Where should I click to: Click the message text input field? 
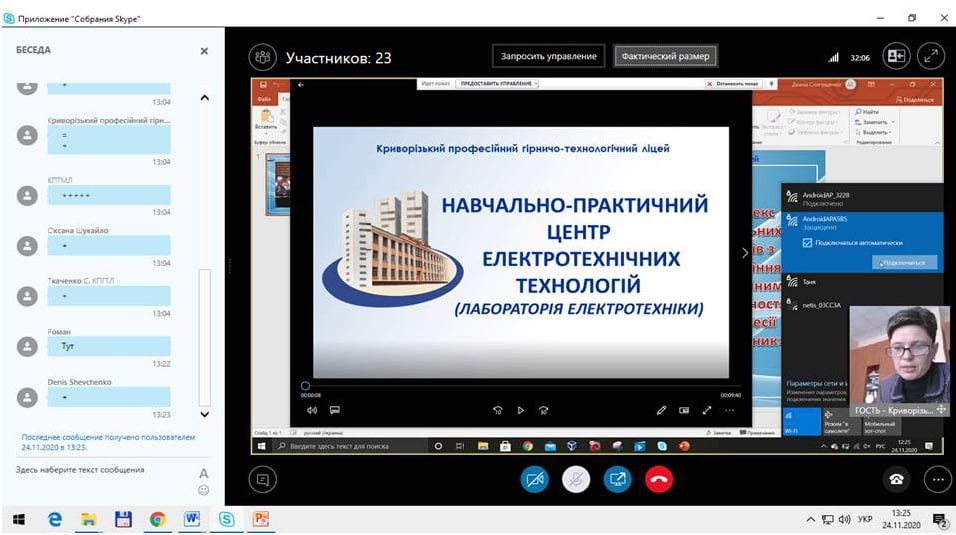point(100,470)
